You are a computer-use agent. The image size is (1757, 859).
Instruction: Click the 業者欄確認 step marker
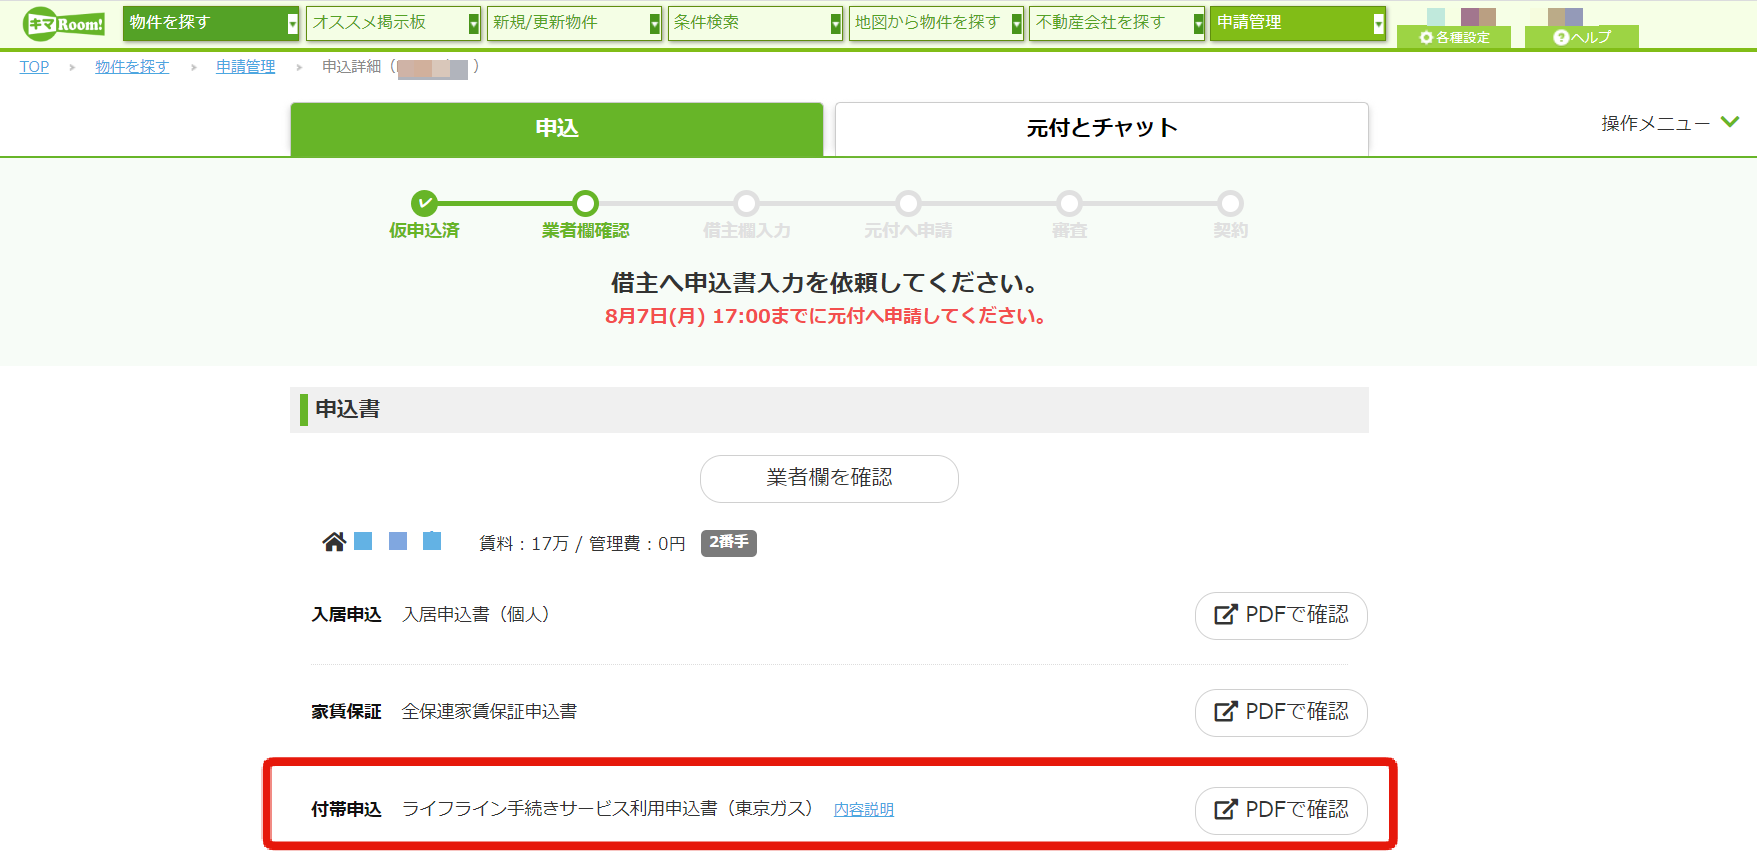[586, 203]
